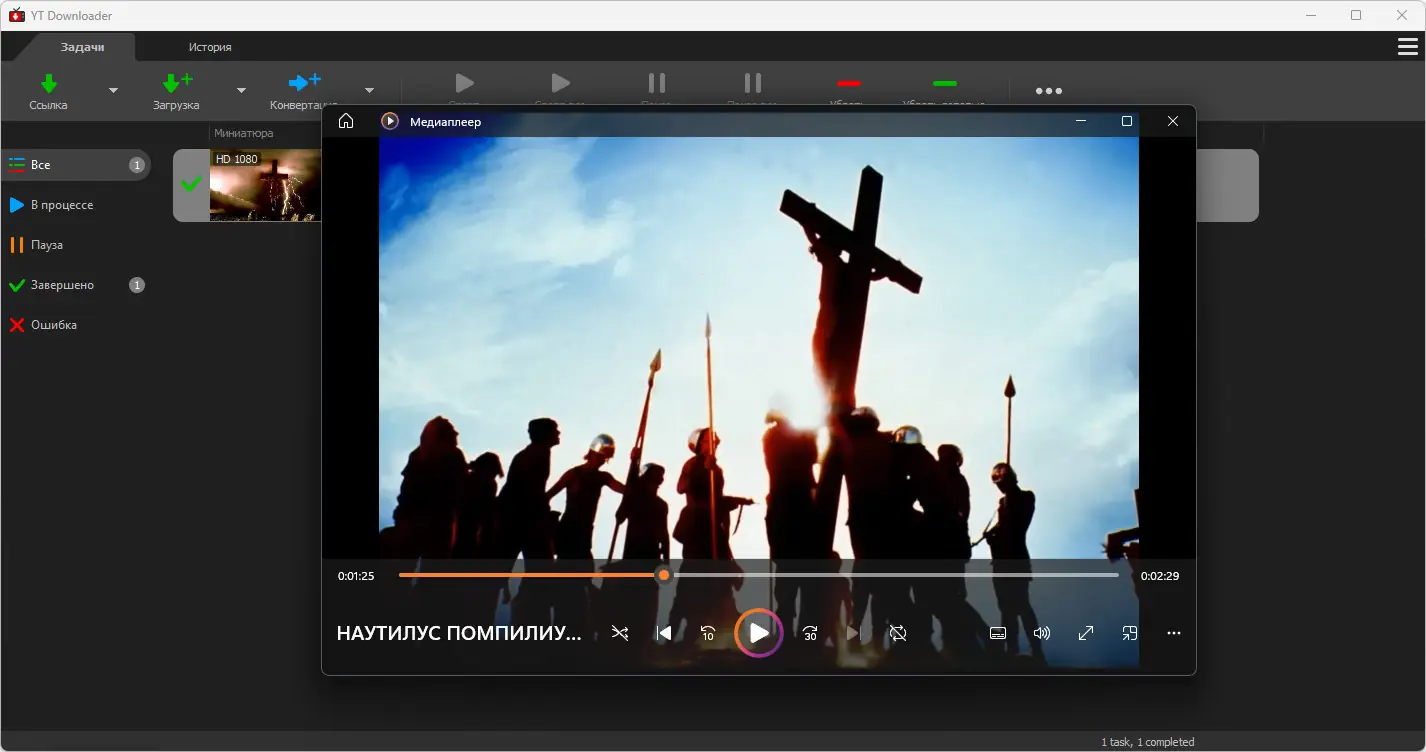This screenshot has height=752, width=1426.
Task: Open media player more options menu
Action: 1174,633
